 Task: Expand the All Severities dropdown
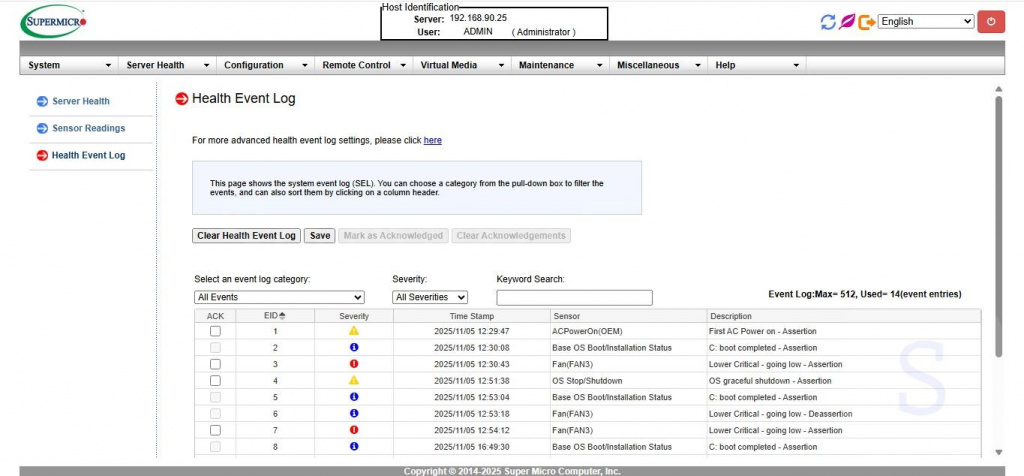(430, 297)
